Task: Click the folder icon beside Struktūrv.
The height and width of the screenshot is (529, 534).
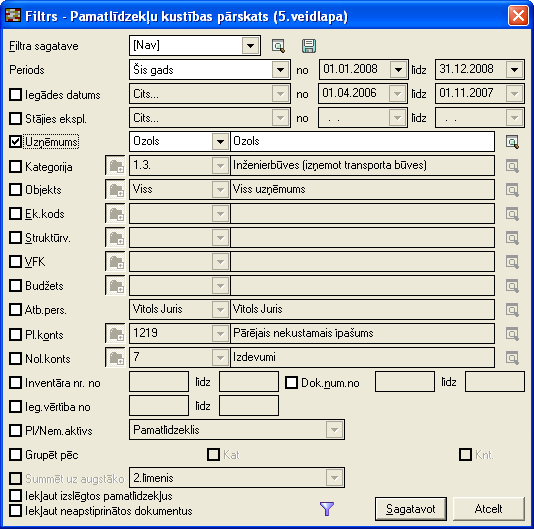Action: pos(115,238)
